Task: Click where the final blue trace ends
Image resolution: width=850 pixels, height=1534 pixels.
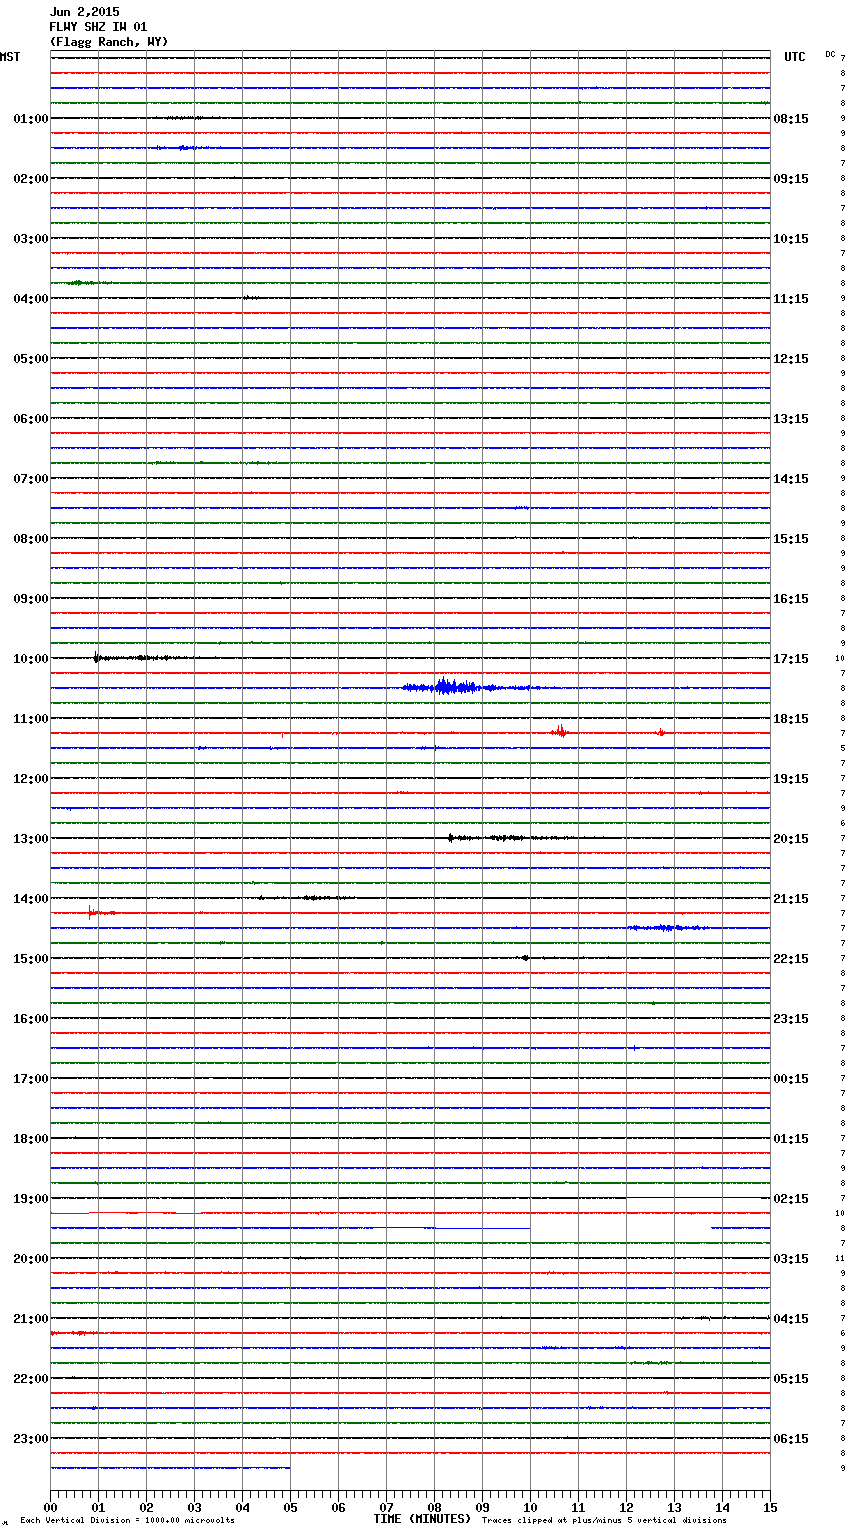Action: 289,1468
